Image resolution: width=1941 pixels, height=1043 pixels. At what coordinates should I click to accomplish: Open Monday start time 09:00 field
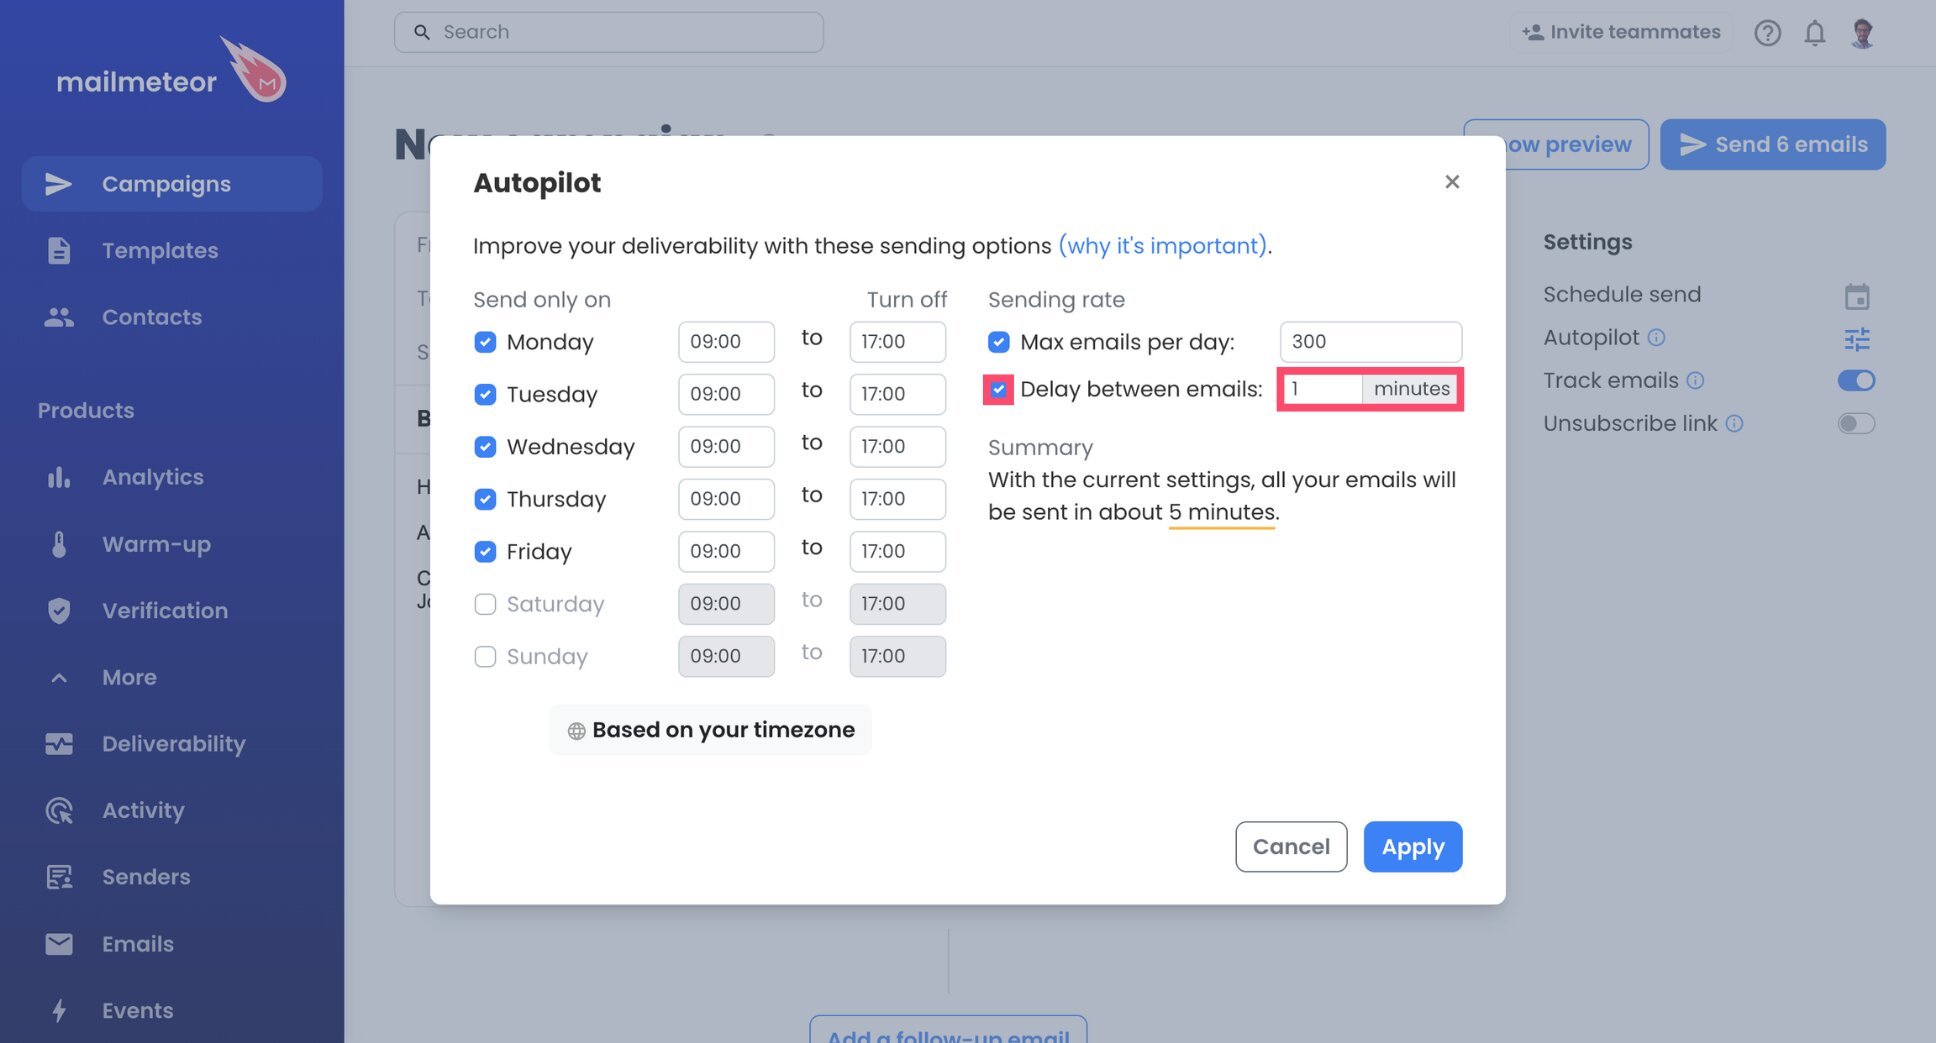726,342
